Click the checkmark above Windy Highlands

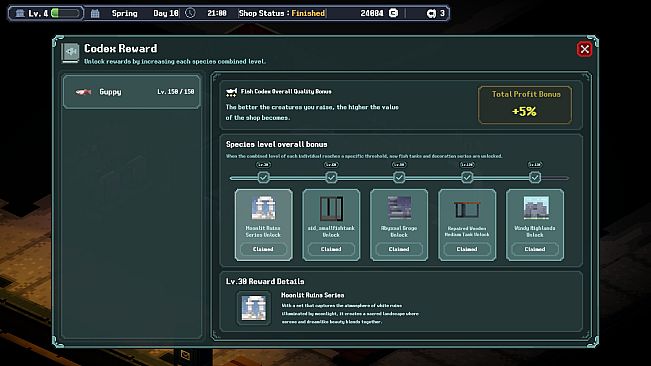coord(535,178)
